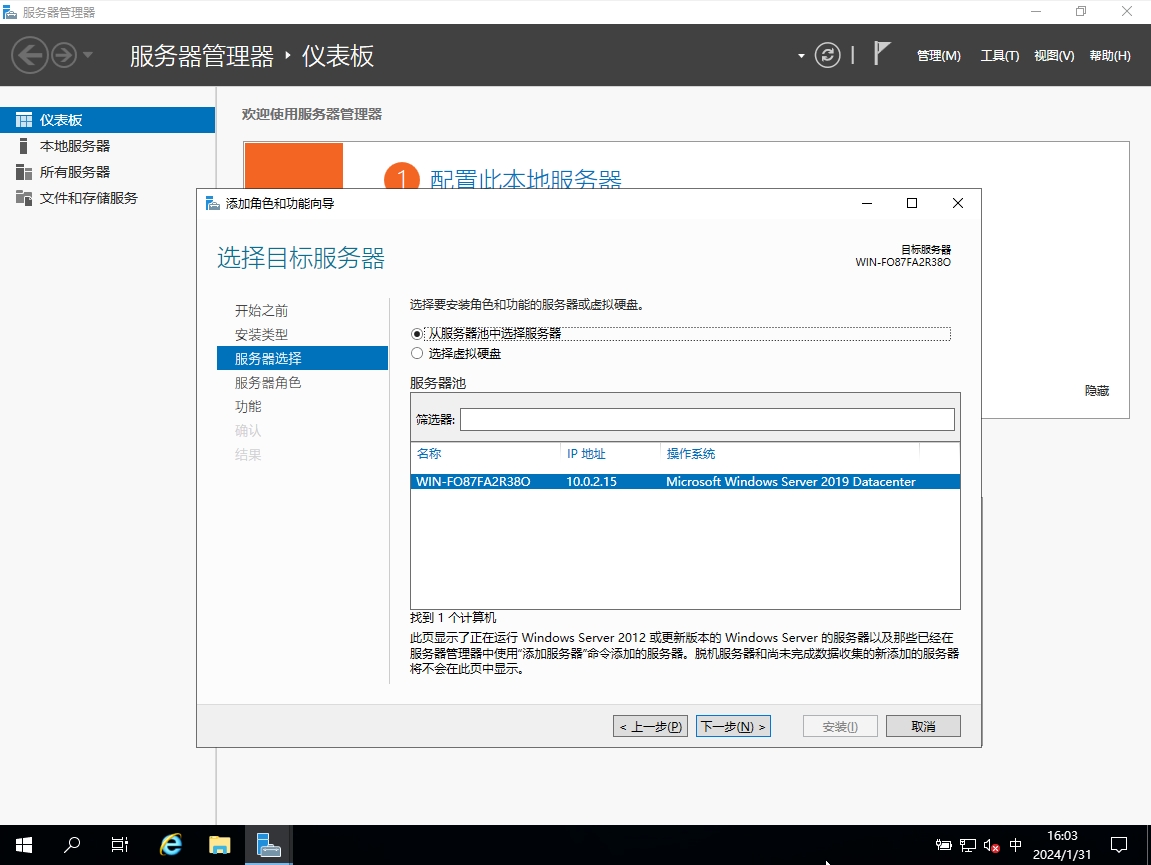Image resolution: width=1151 pixels, height=865 pixels.
Task: Select the 从服务器池中选择服务器 radio option
Action: (x=418, y=334)
